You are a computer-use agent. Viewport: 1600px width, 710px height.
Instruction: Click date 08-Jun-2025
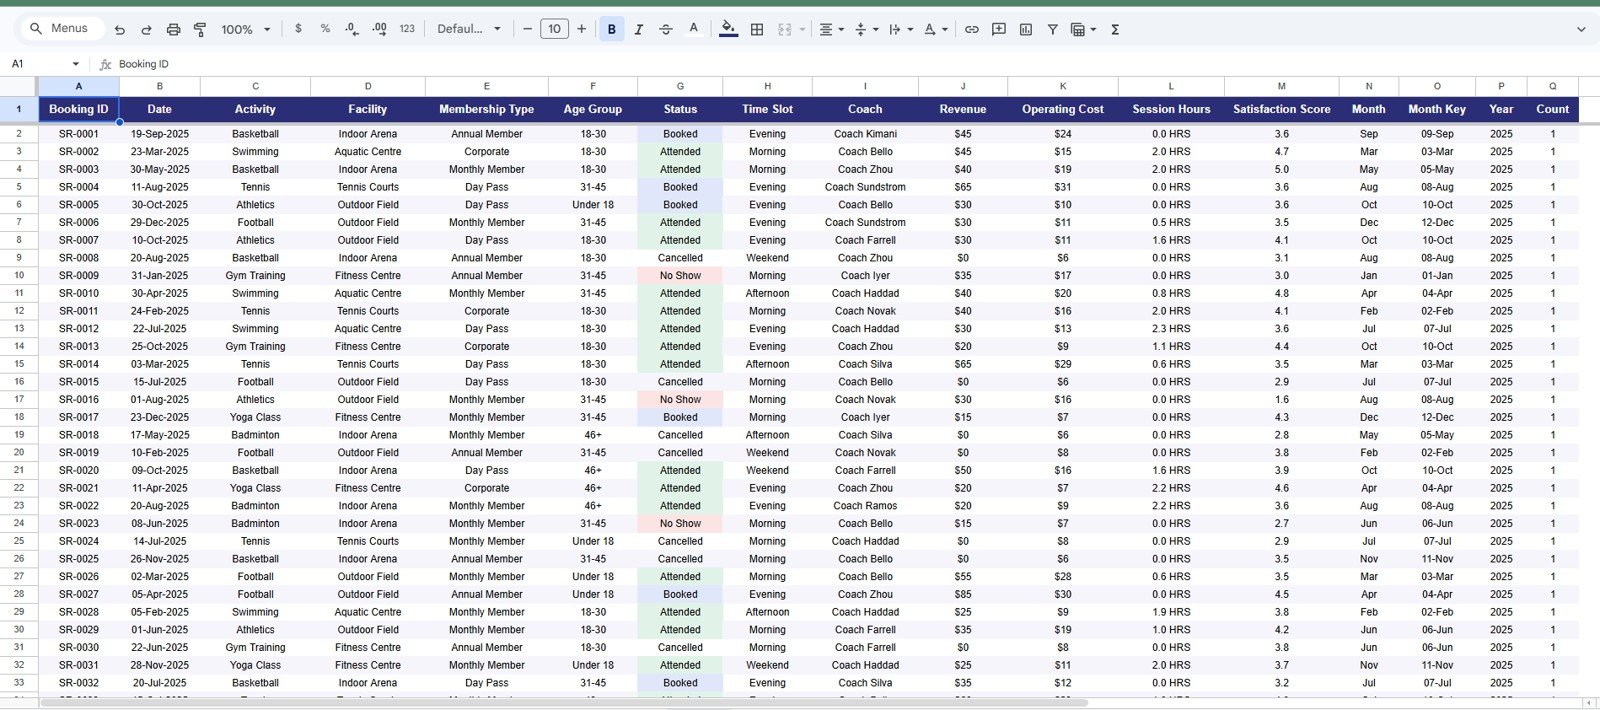(x=159, y=523)
